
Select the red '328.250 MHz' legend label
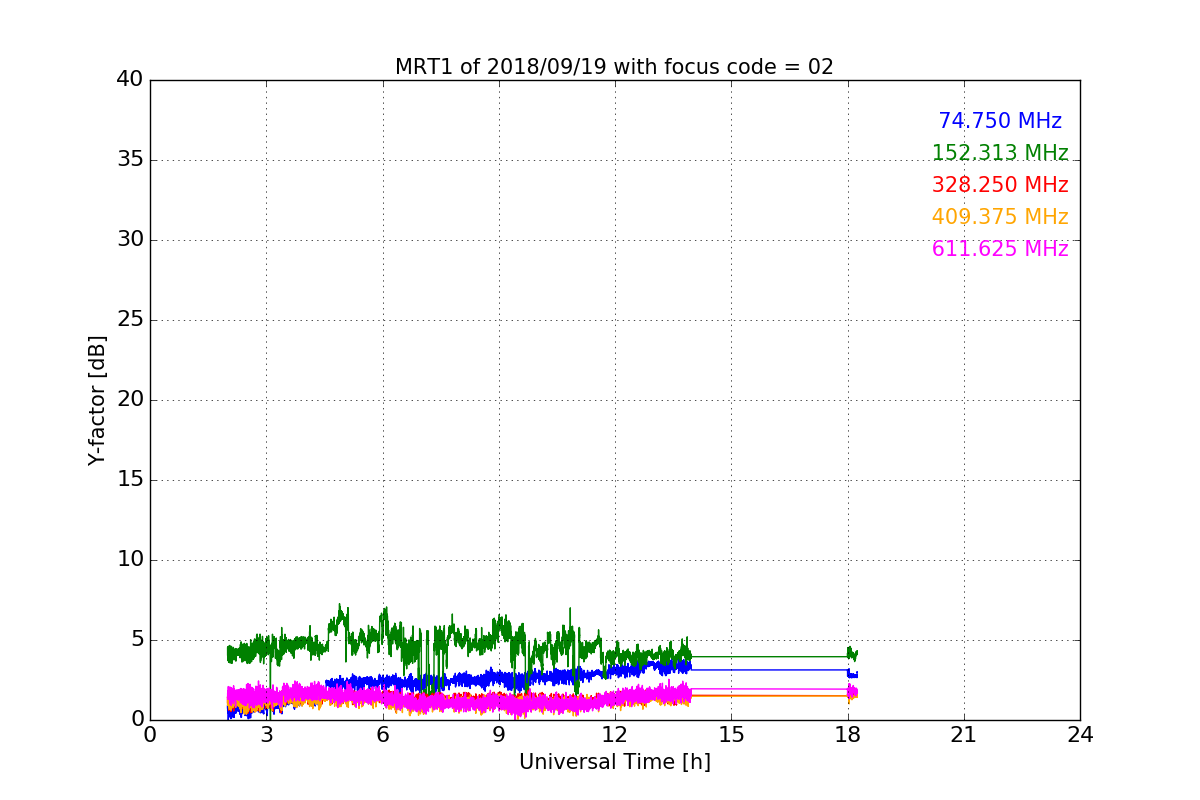pyautogui.click(x=1000, y=185)
